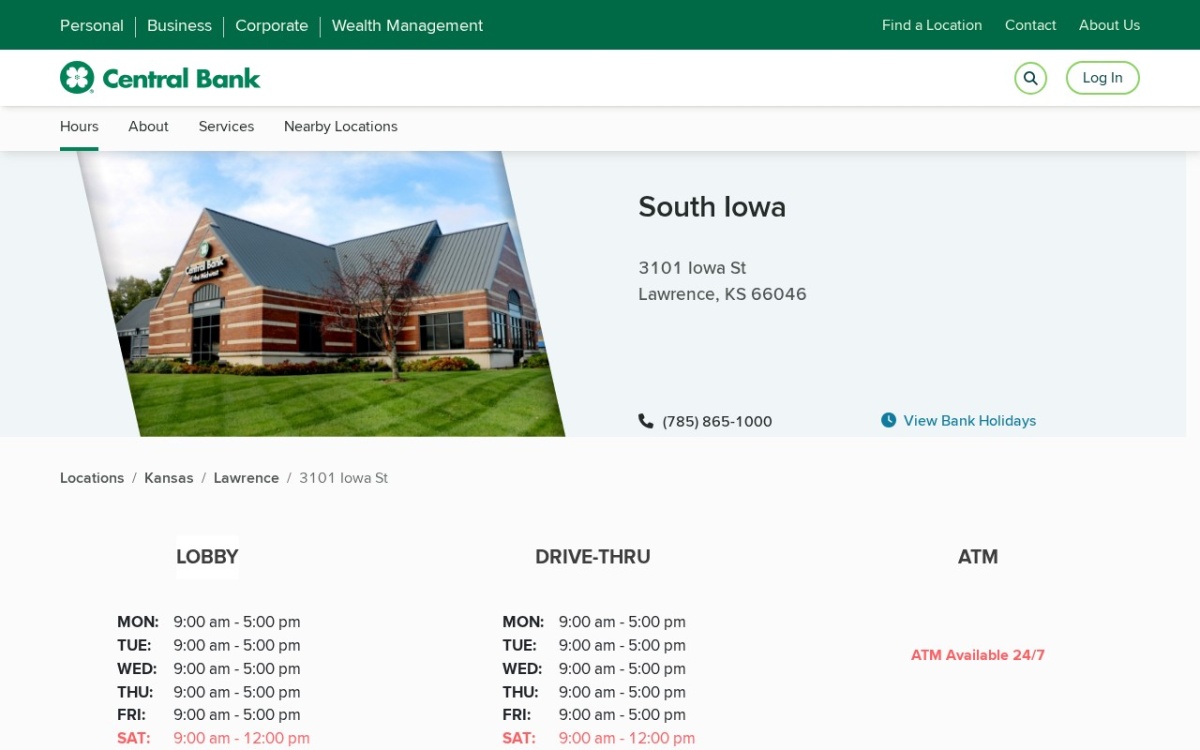Screen dimensions: 1200x750
Task: Click Find a Location link
Action: click(x=932, y=25)
